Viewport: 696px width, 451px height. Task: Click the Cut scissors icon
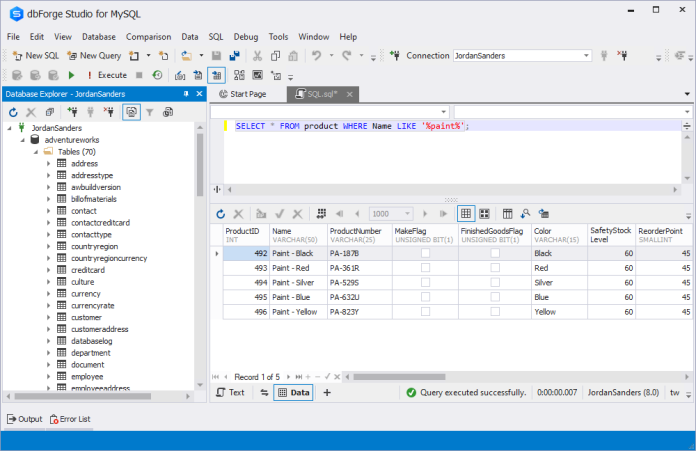pos(259,56)
